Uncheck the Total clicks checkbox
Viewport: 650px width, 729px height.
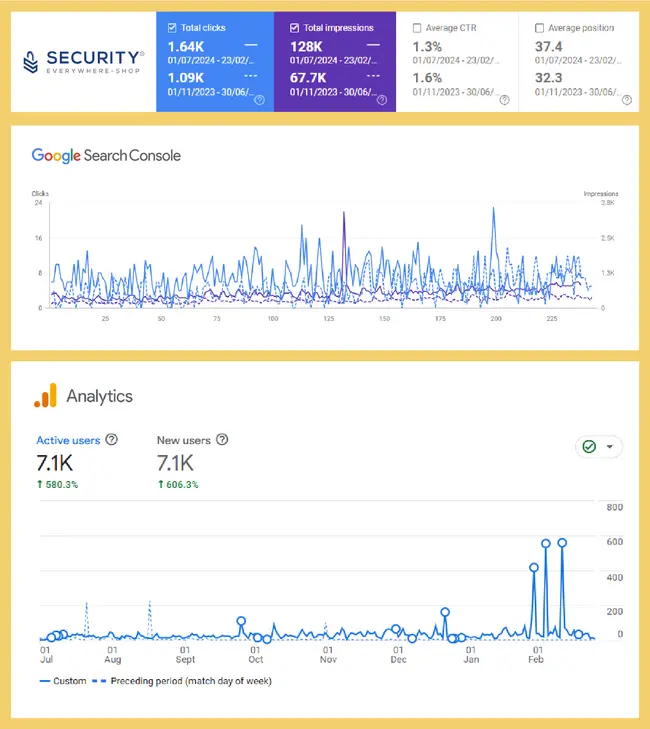[172, 28]
